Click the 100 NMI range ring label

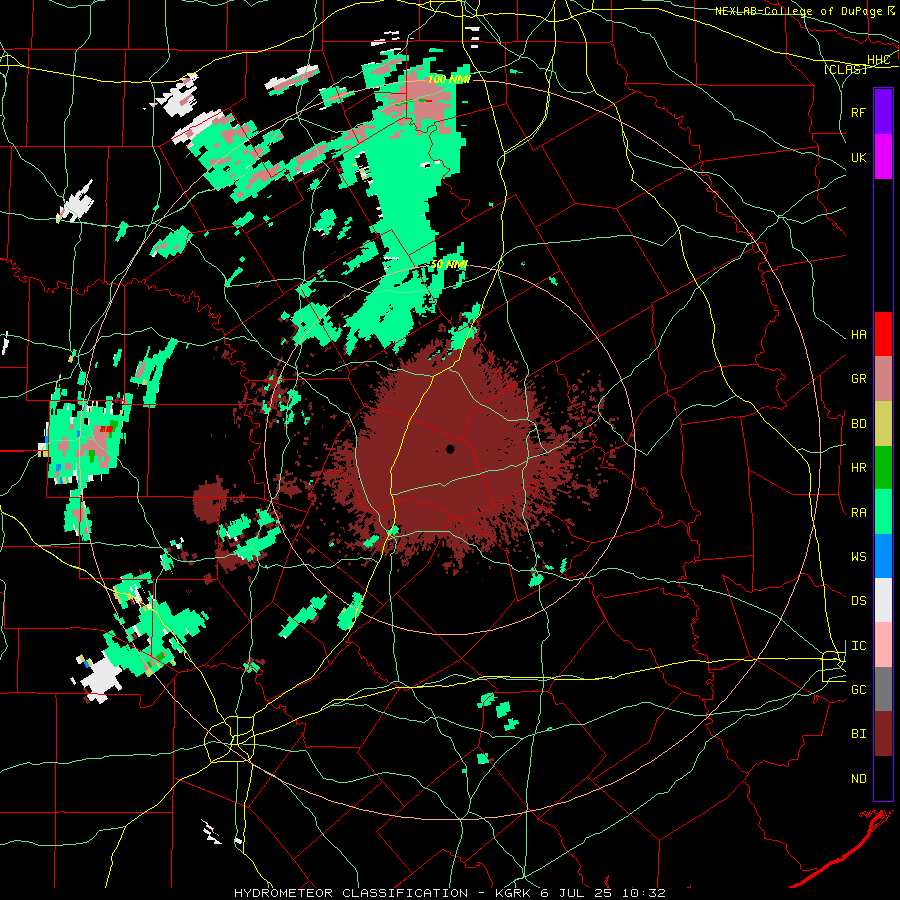[x=449, y=79]
